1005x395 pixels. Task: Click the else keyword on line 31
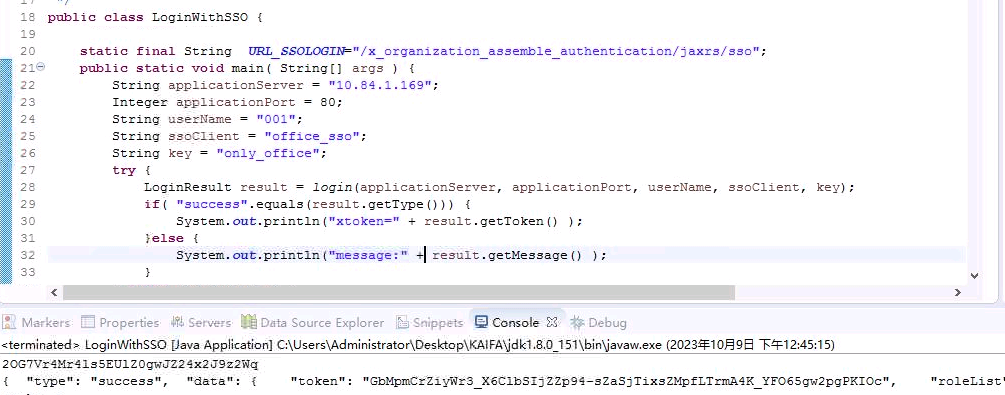[x=167, y=238]
